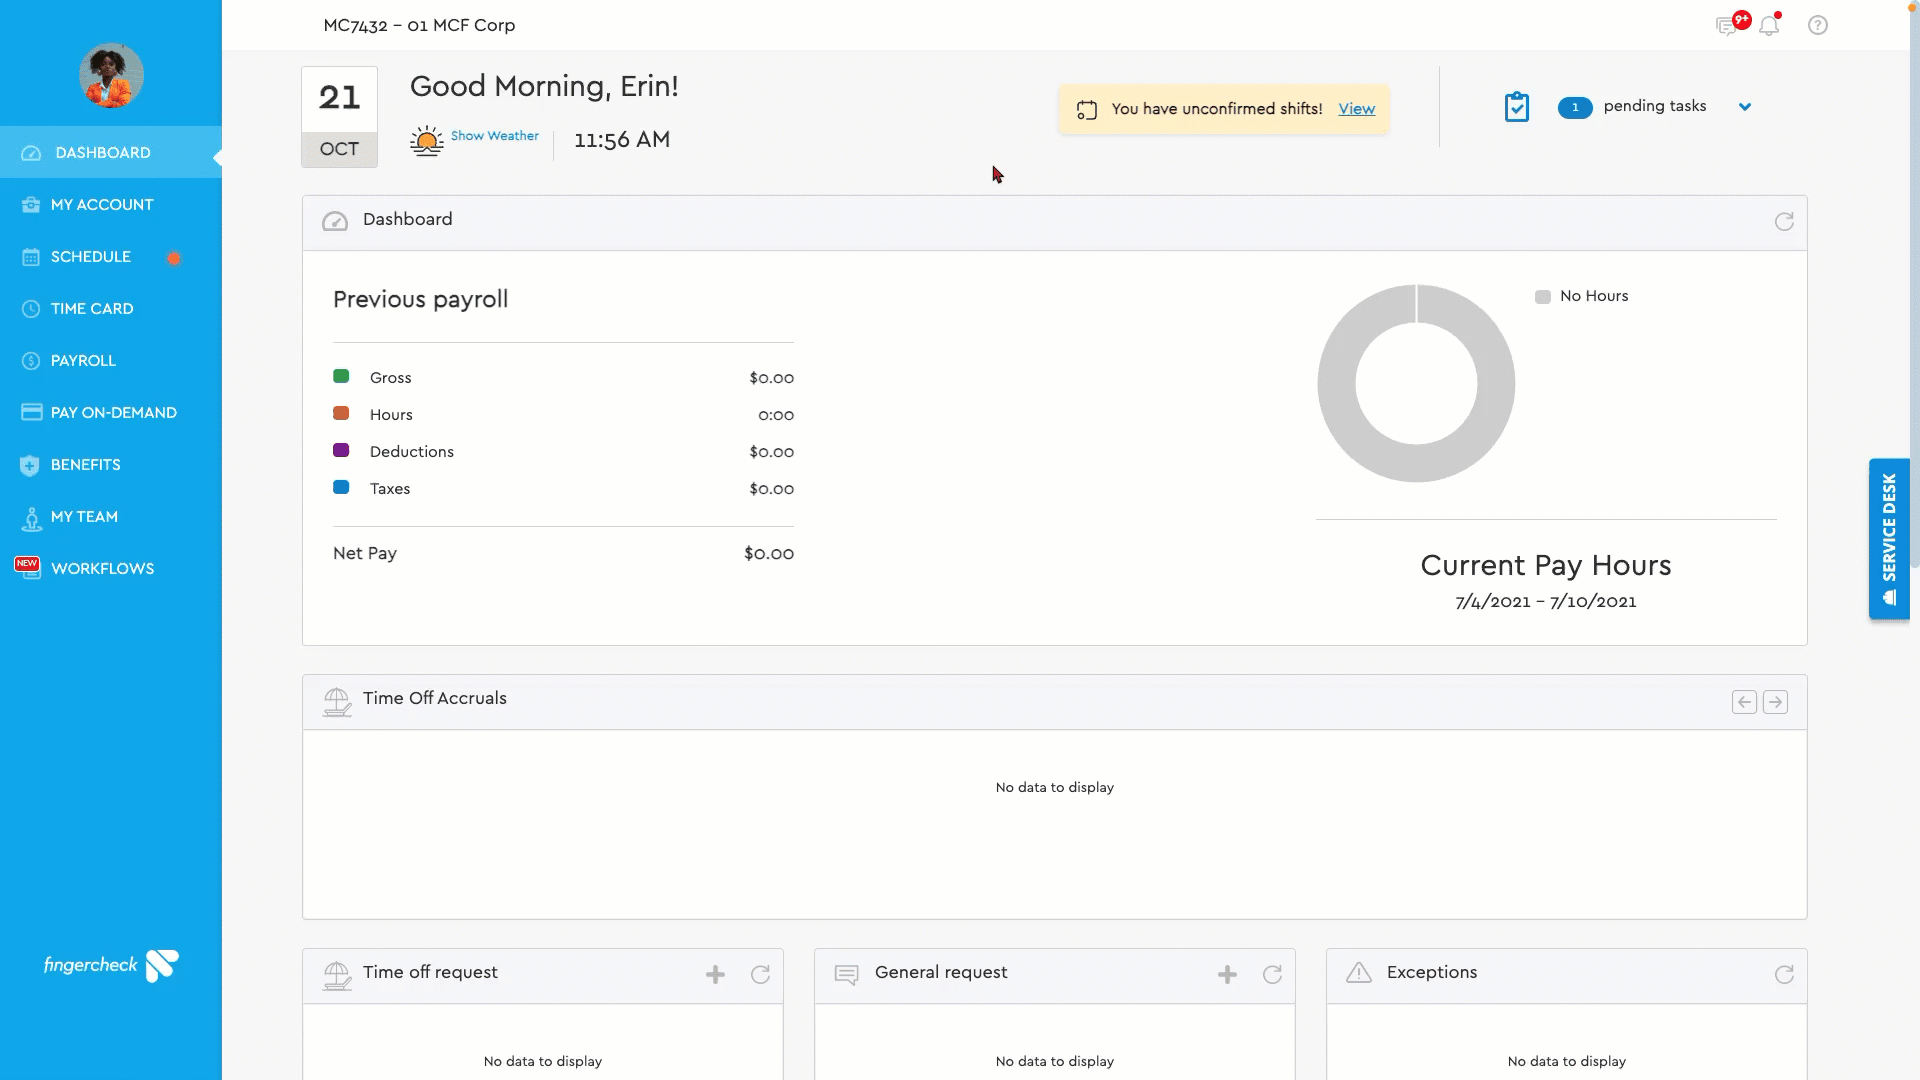The image size is (1920, 1080).
Task: Add a new general request
Action: pyautogui.click(x=1227, y=975)
